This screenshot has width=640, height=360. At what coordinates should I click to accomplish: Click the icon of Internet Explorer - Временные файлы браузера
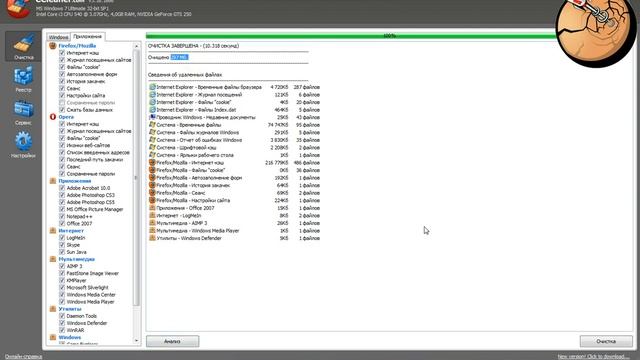[152, 87]
